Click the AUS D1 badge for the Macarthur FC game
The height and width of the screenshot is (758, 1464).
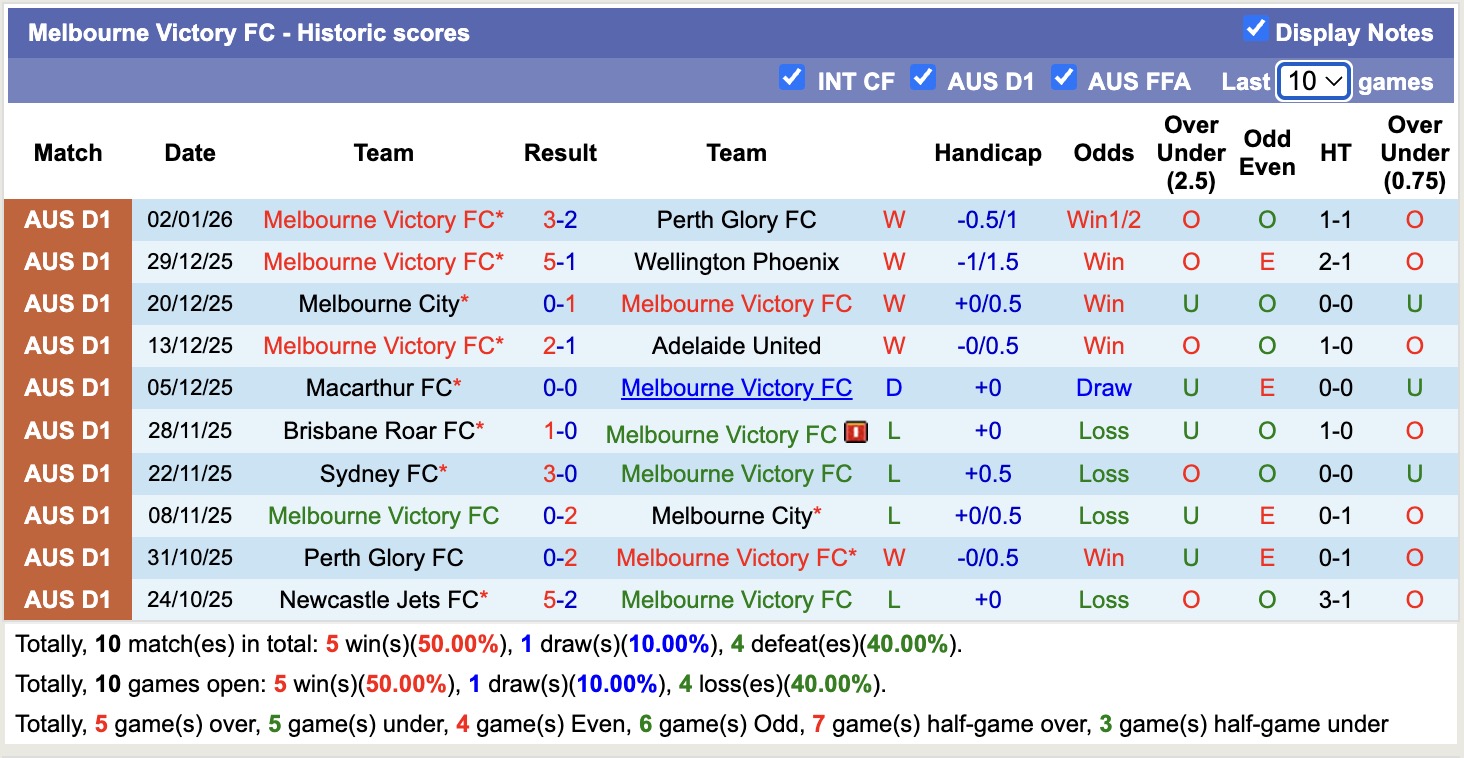[70, 388]
